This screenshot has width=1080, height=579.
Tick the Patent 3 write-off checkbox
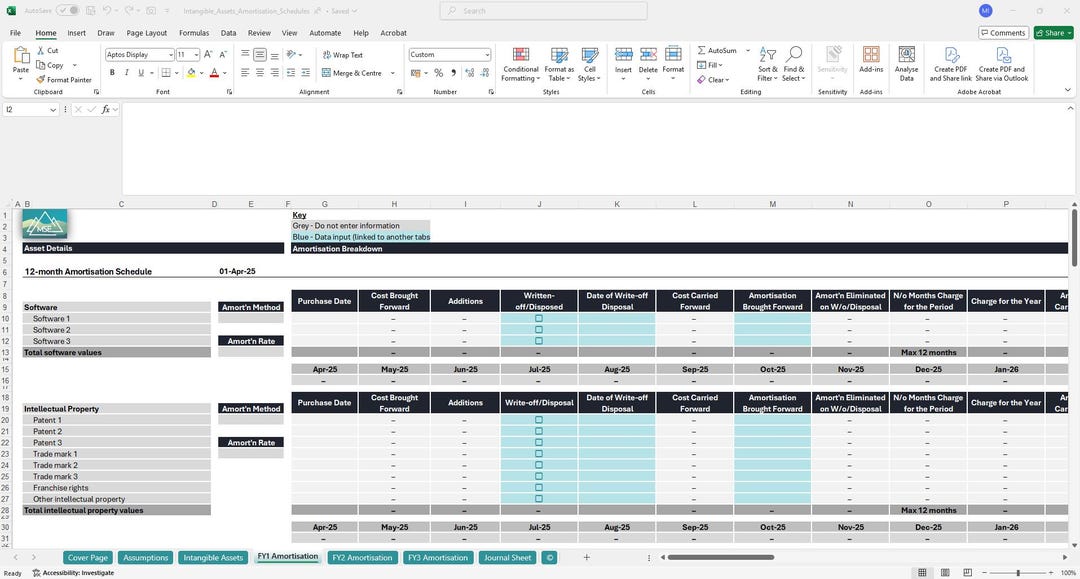point(539,443)
